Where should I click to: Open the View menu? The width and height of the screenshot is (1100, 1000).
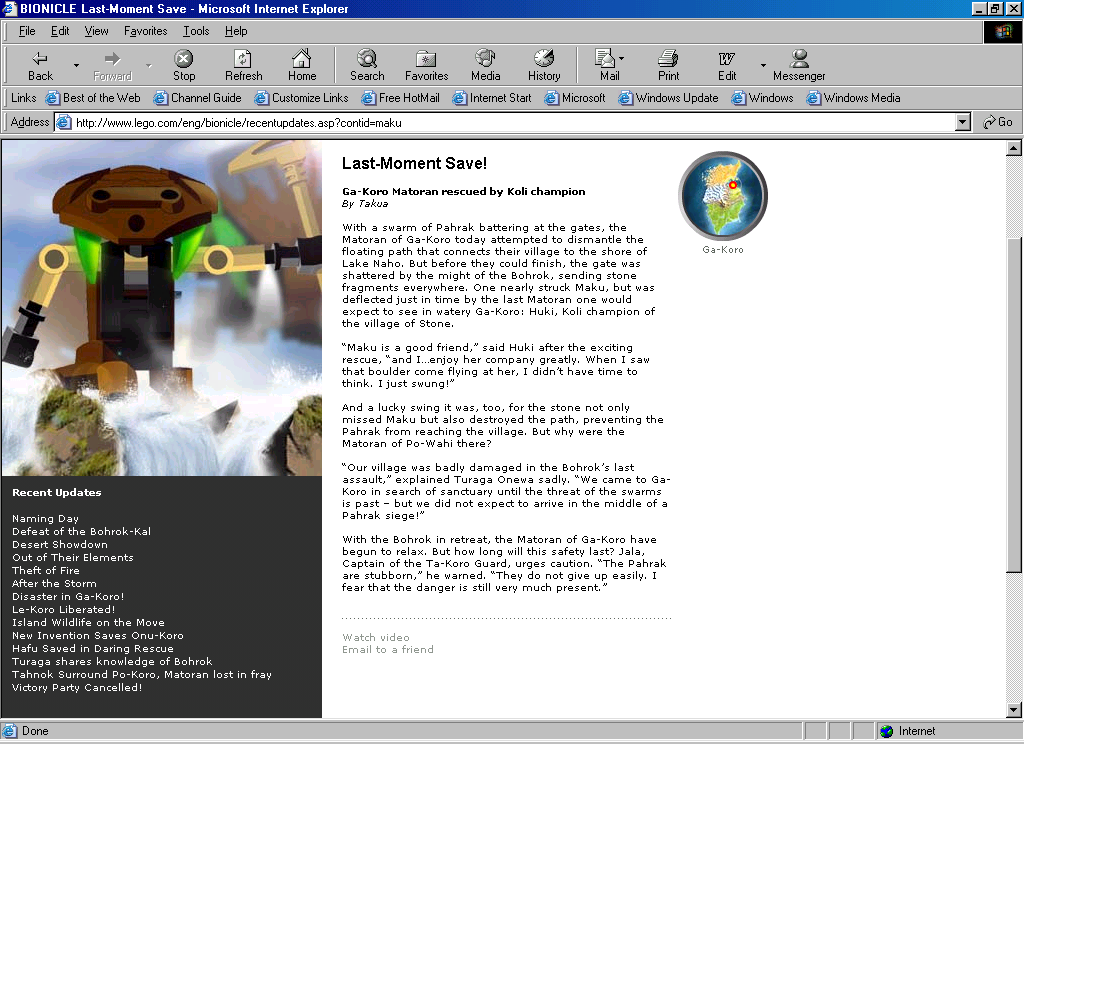click(96, 31)
